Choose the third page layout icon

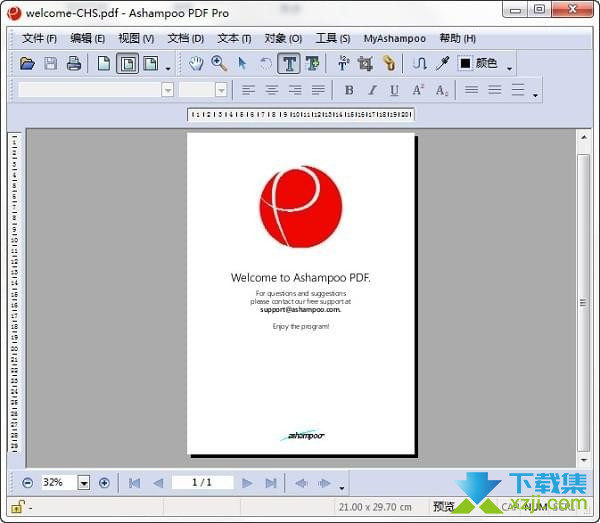(x=151, y=63)
